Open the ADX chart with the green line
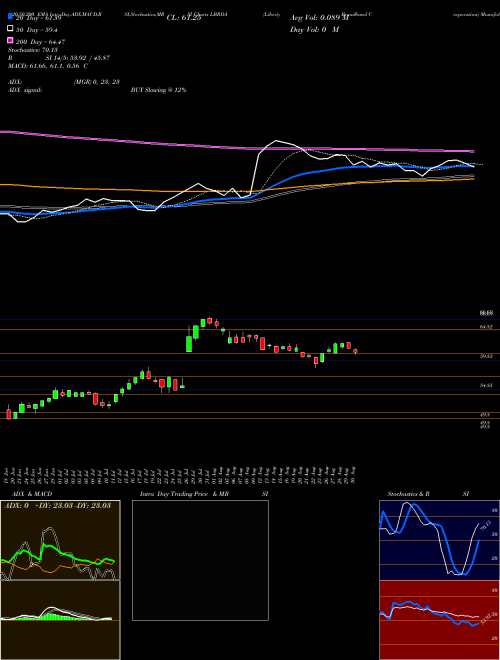Image resolution: width=500 pixels, height=660 pixels. click(x=60, y=540)
